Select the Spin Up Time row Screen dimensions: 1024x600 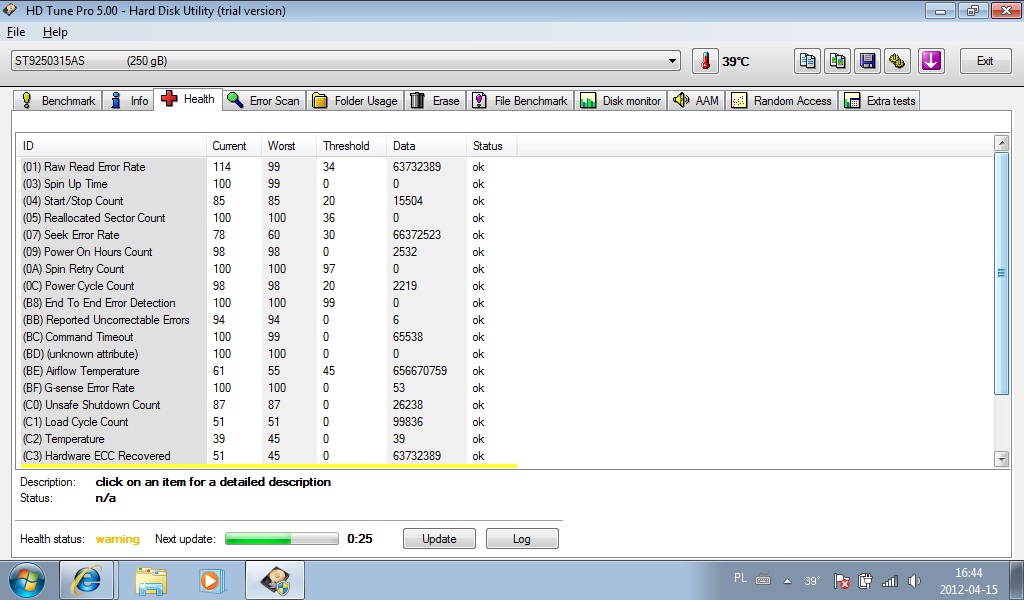(268, 184)
